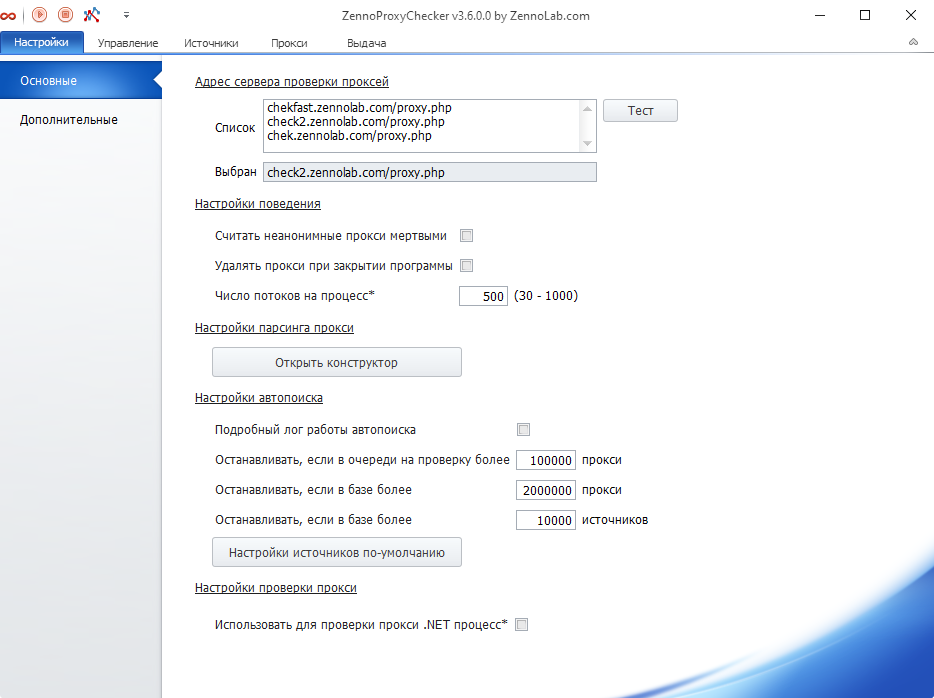Toggle 'Подробный лог работы автопоиска'
Screen dimensions: 934x698
[523, 429]
